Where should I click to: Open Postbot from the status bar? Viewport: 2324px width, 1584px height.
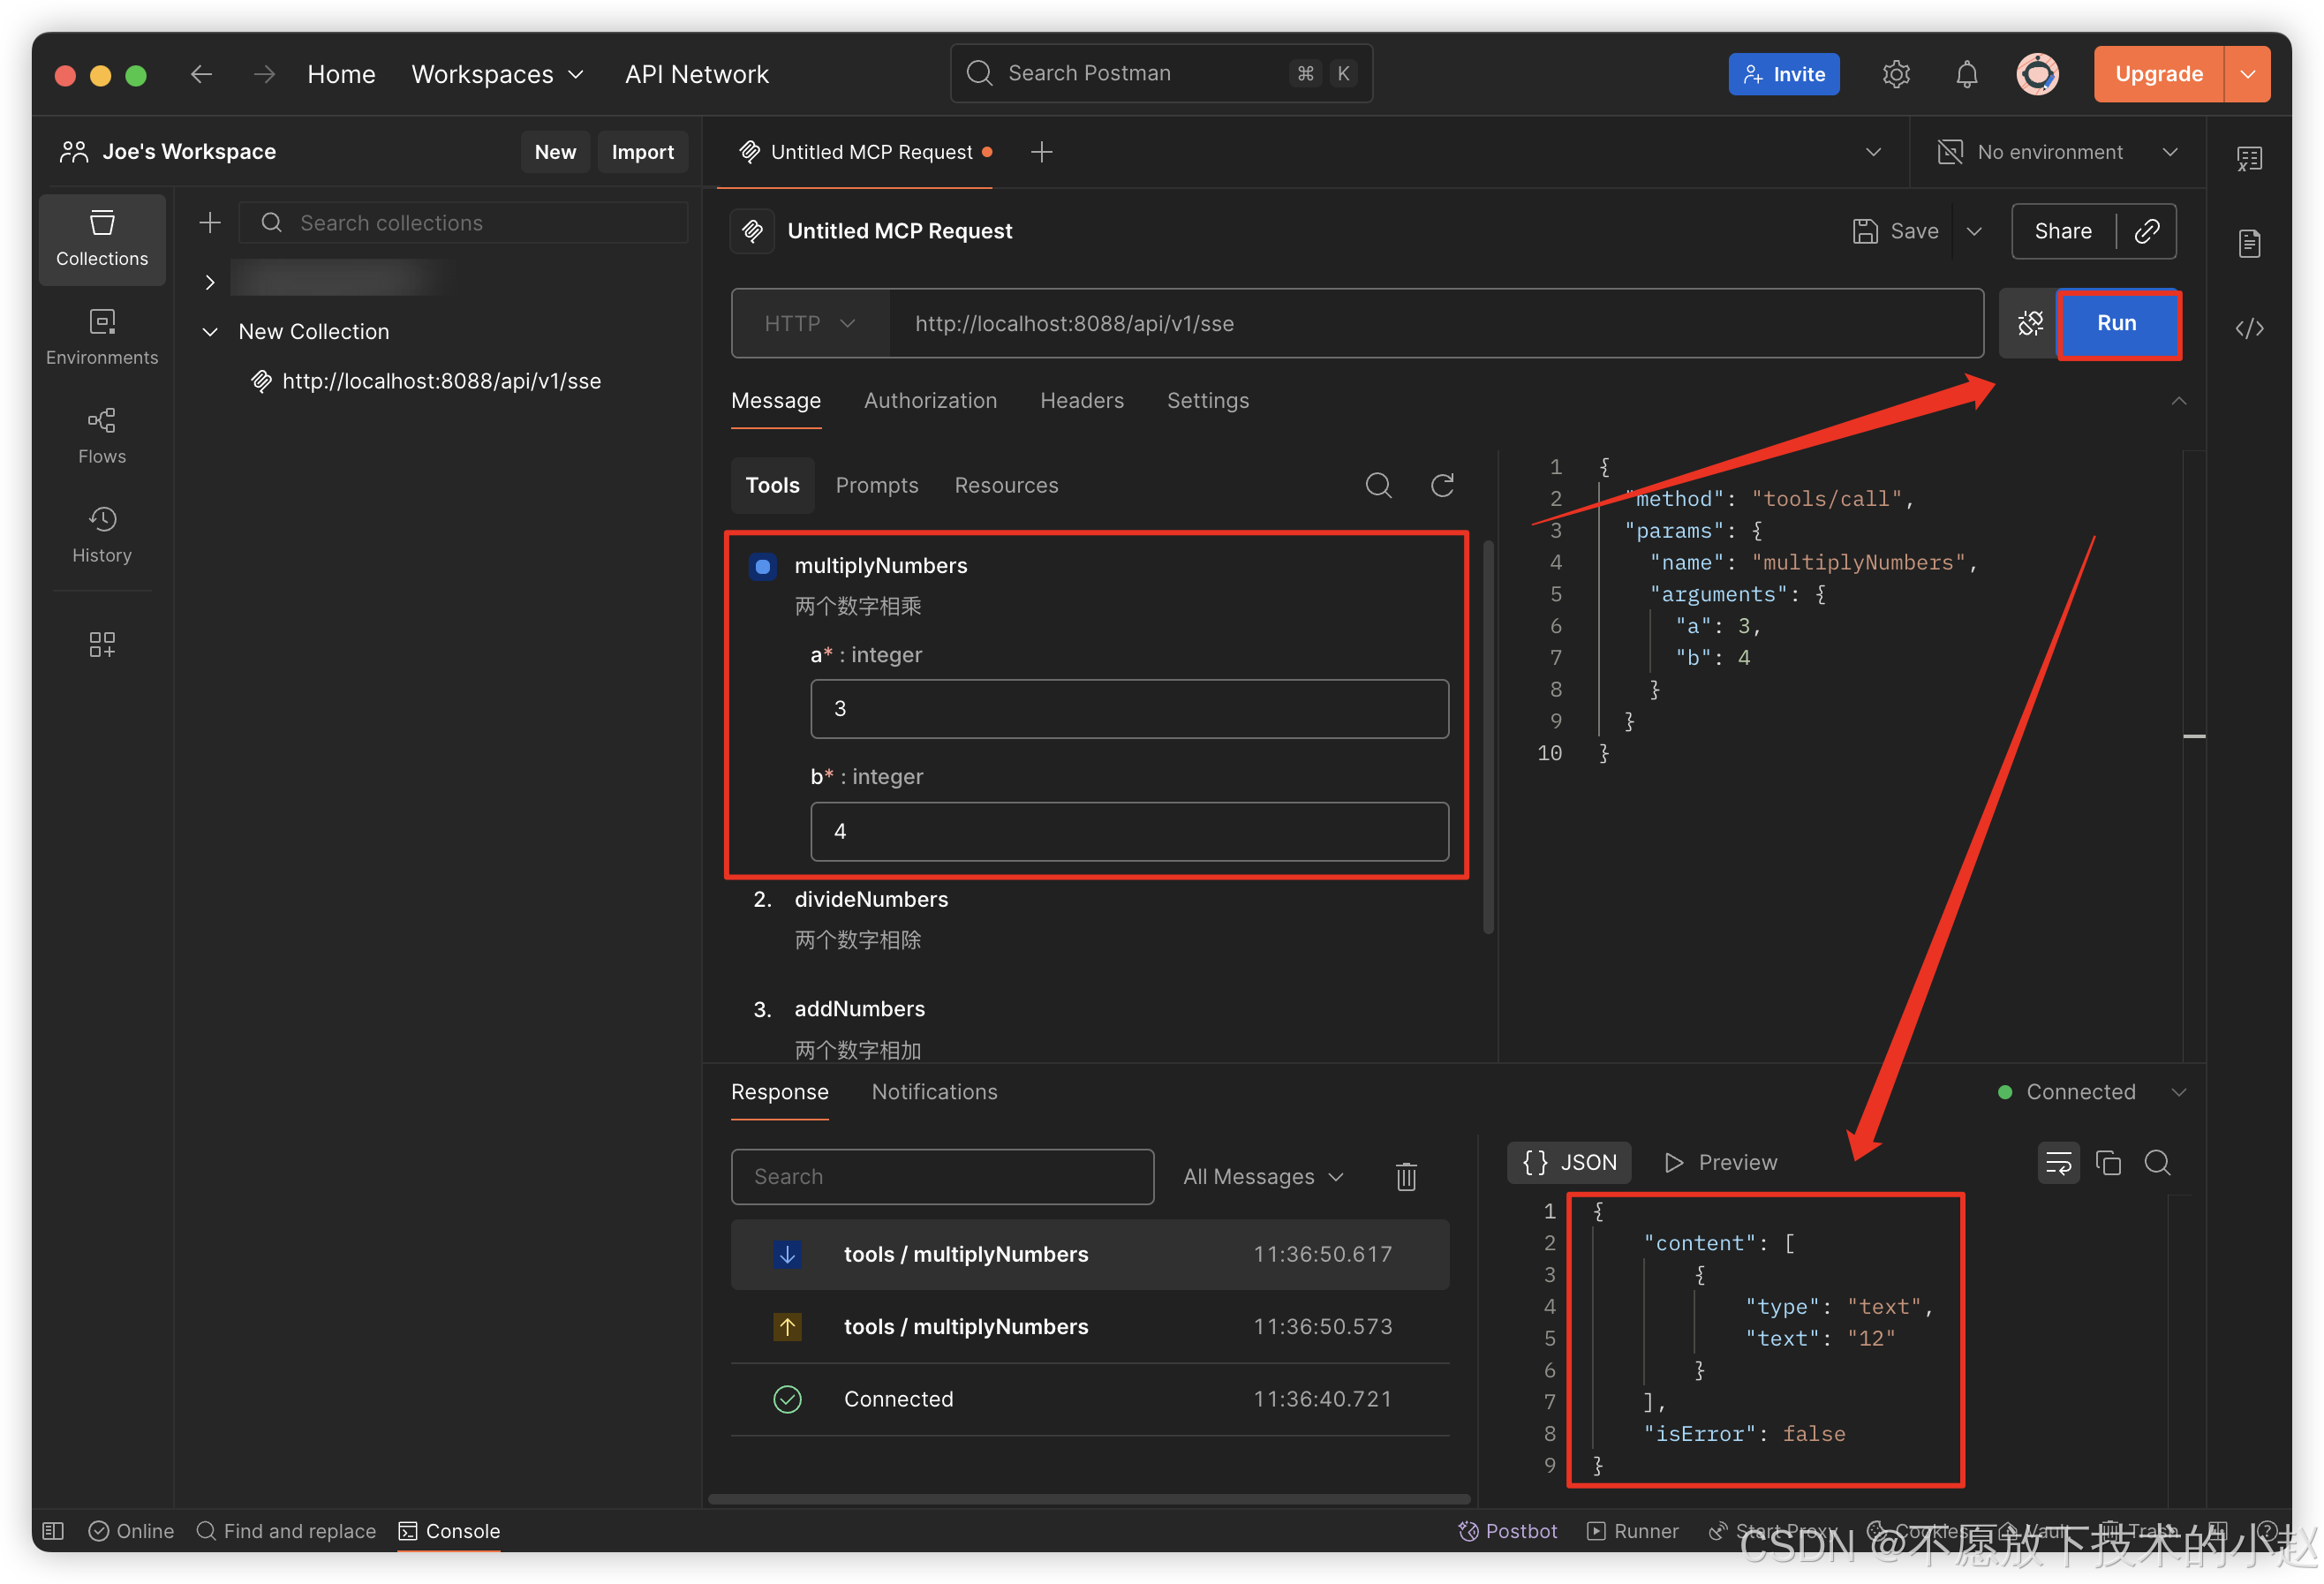pos(1508,1530)
